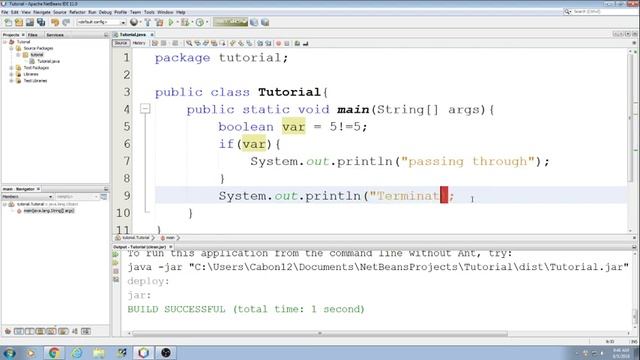640x360 pixels.
Task: Open the Debug menu
Action: [105, 12]
